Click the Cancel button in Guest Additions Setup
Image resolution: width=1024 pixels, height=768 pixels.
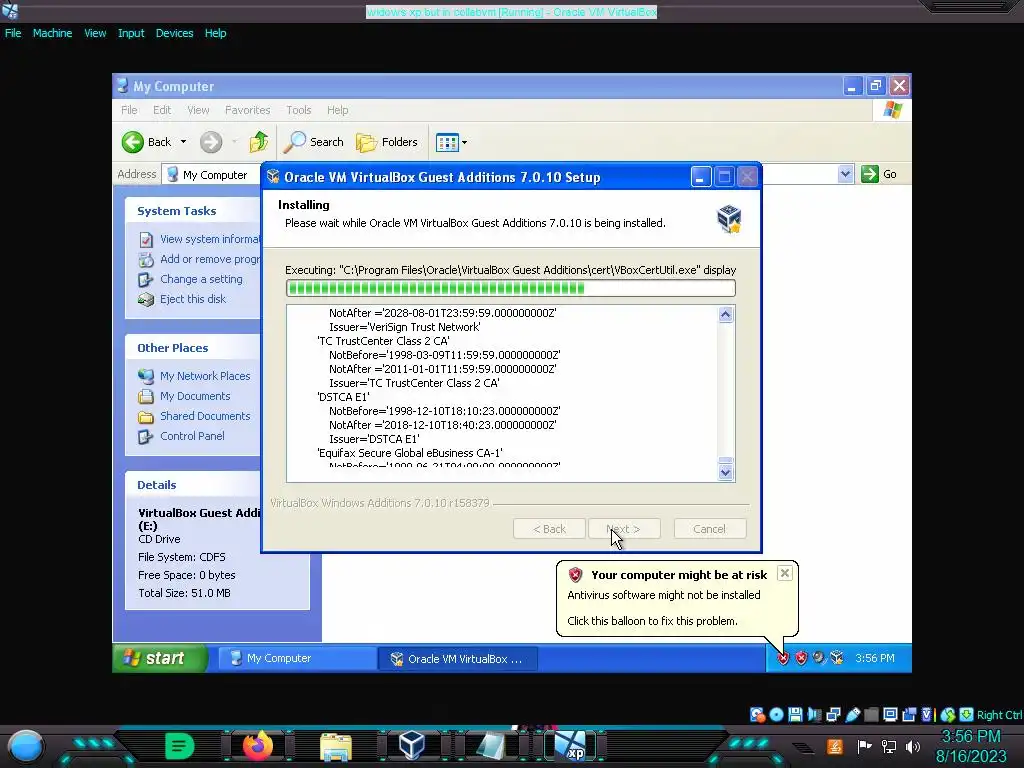tap(709, 529)
